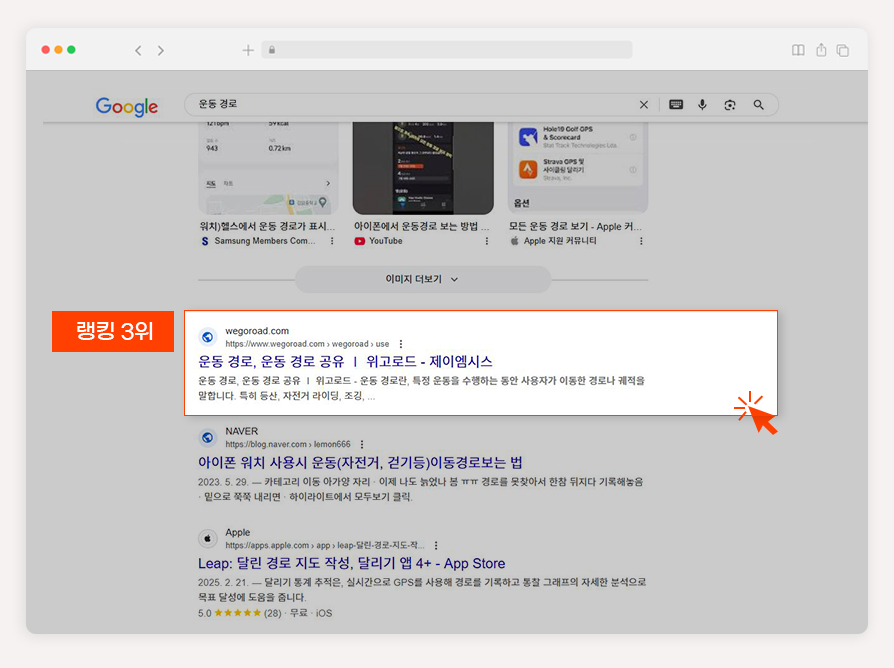The width and height of the screenshot is (894, 668).
Task: Click the share icon in browser toolbar
Action: coord(821,50)
